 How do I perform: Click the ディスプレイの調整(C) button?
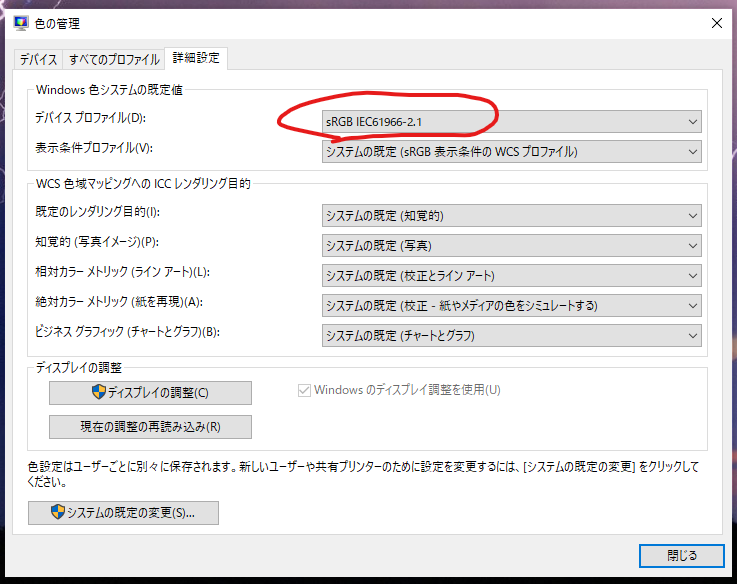pos(150,393)
